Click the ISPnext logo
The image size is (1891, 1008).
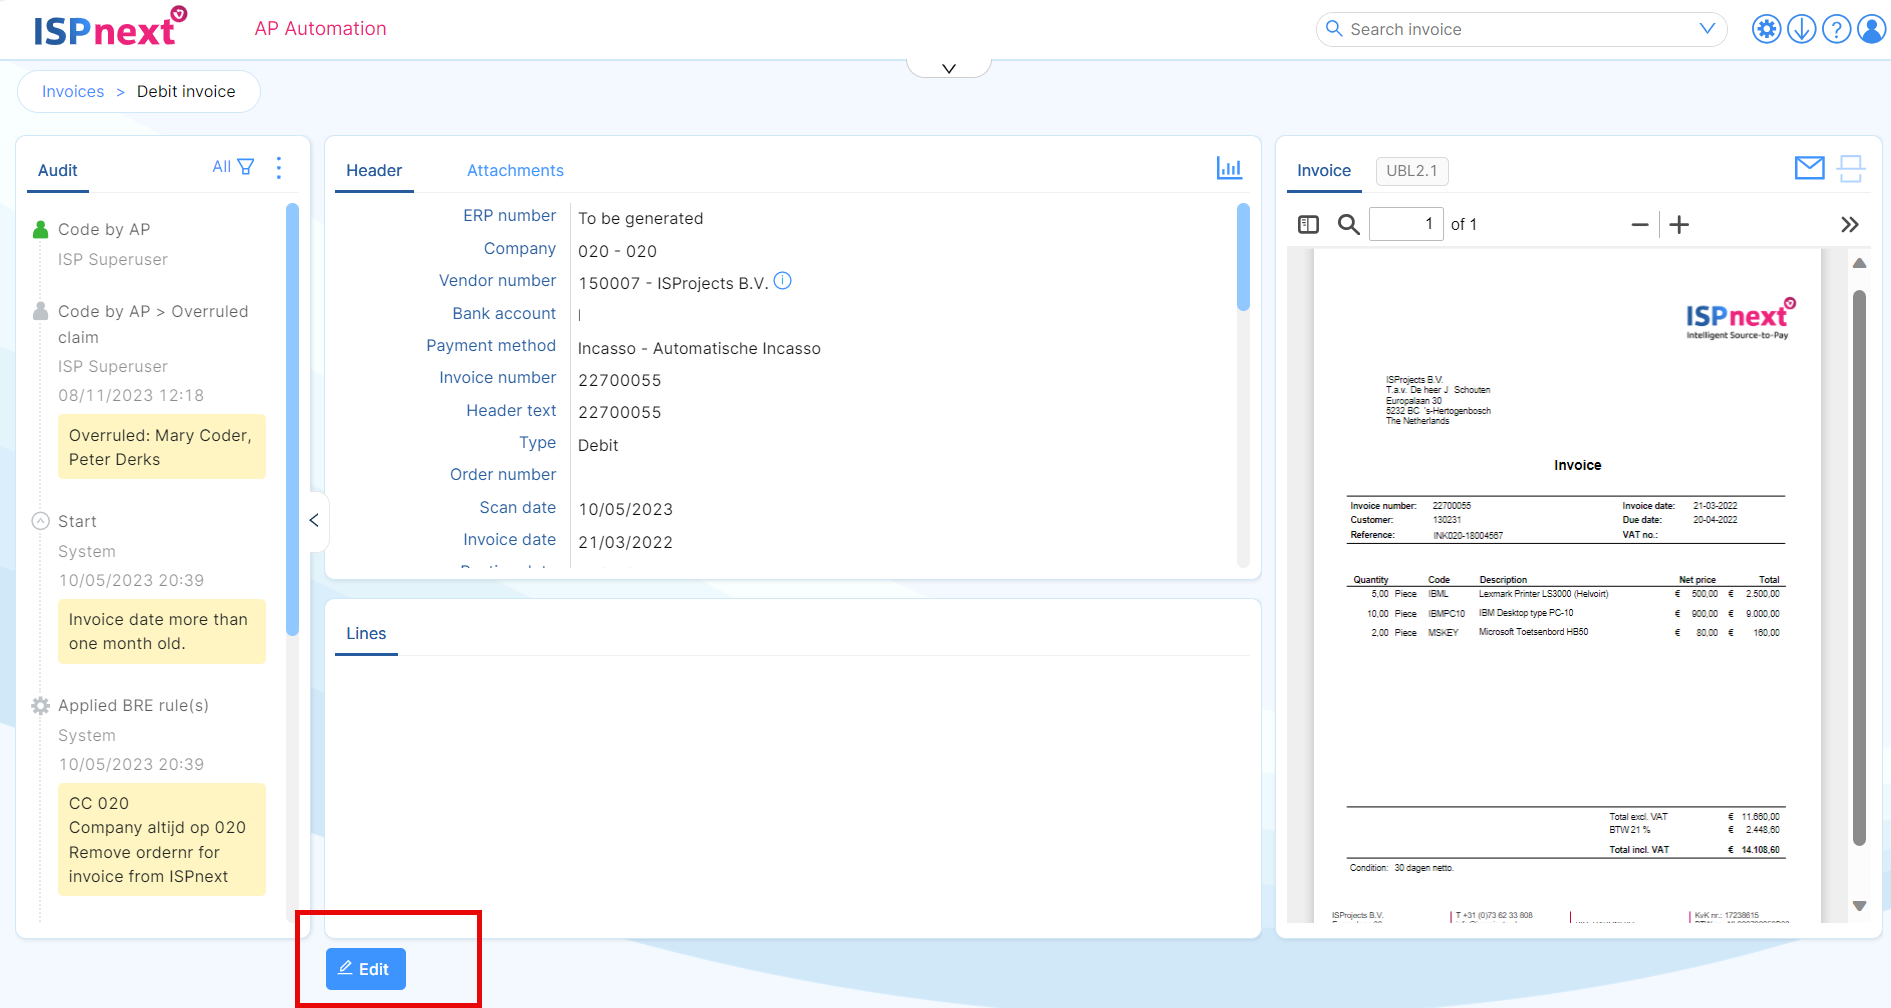pyautogui.click(x=110, y=28)
